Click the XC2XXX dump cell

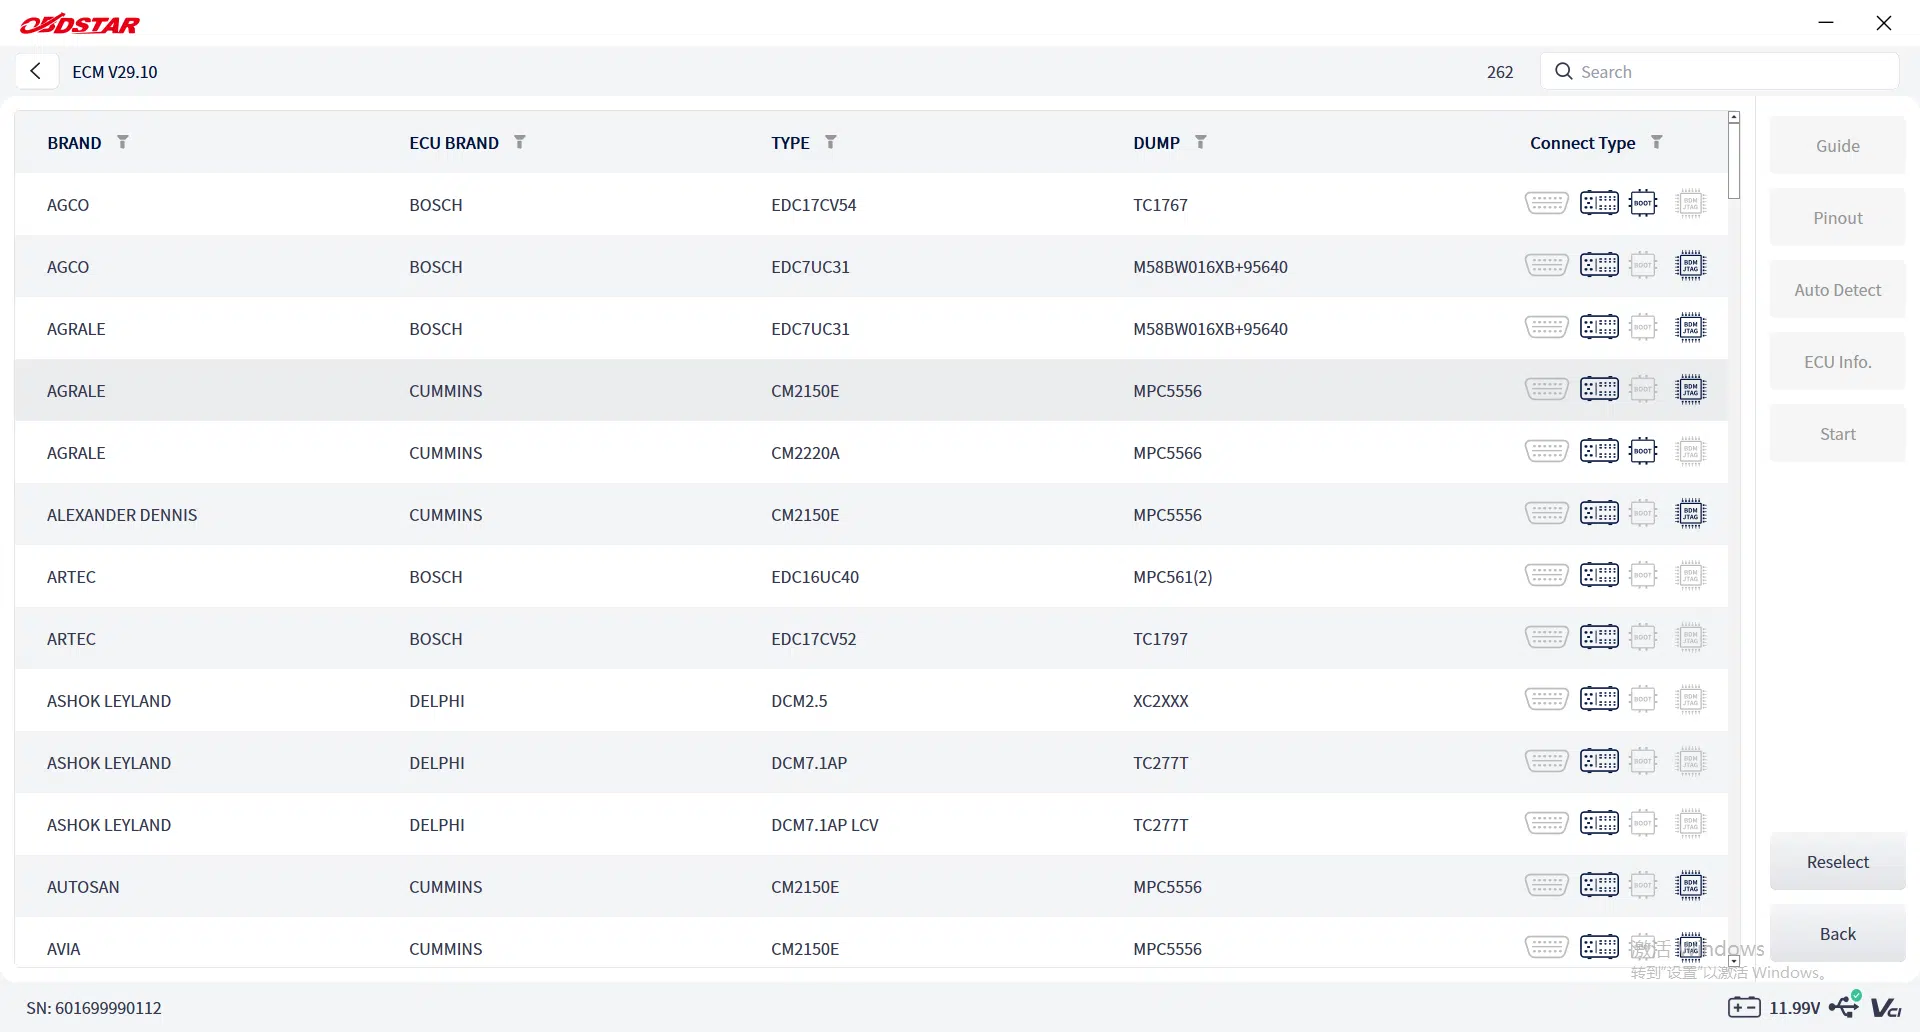tap(1161, 701)
